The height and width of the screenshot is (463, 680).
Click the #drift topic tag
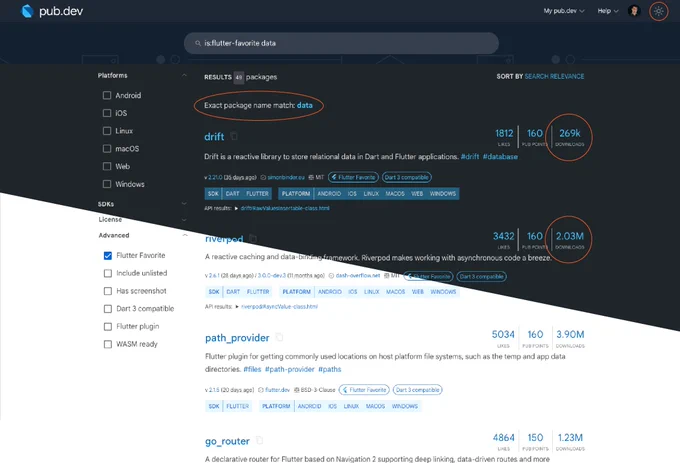click(470, 157)
